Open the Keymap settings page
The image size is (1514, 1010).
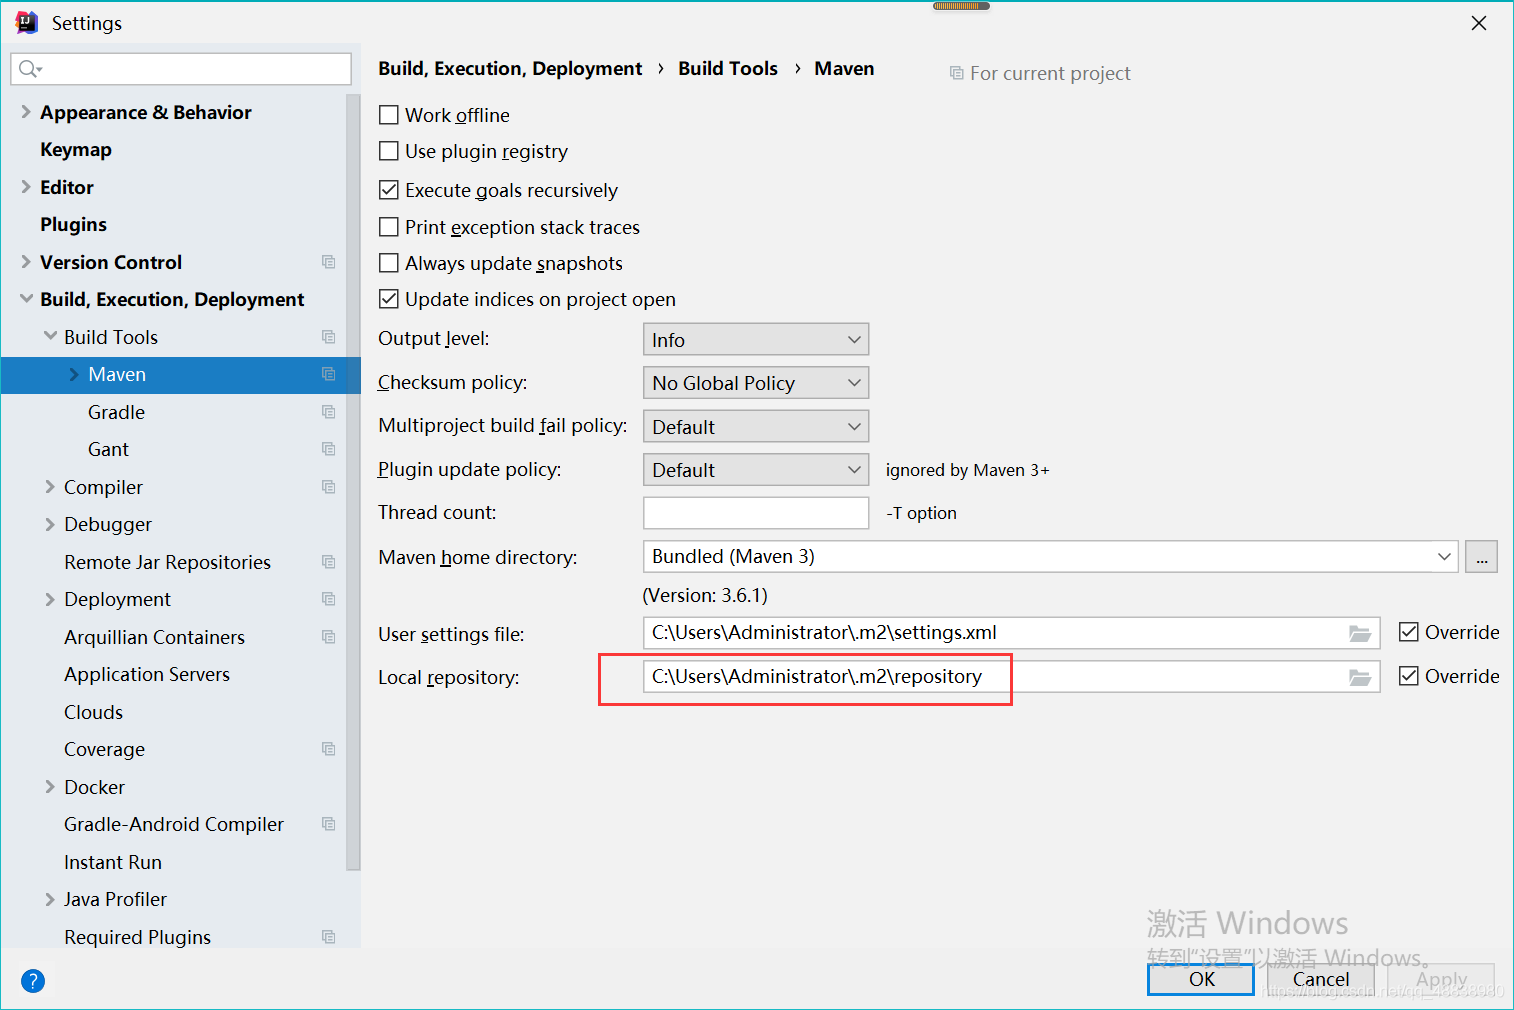click(x=76, y=149)
